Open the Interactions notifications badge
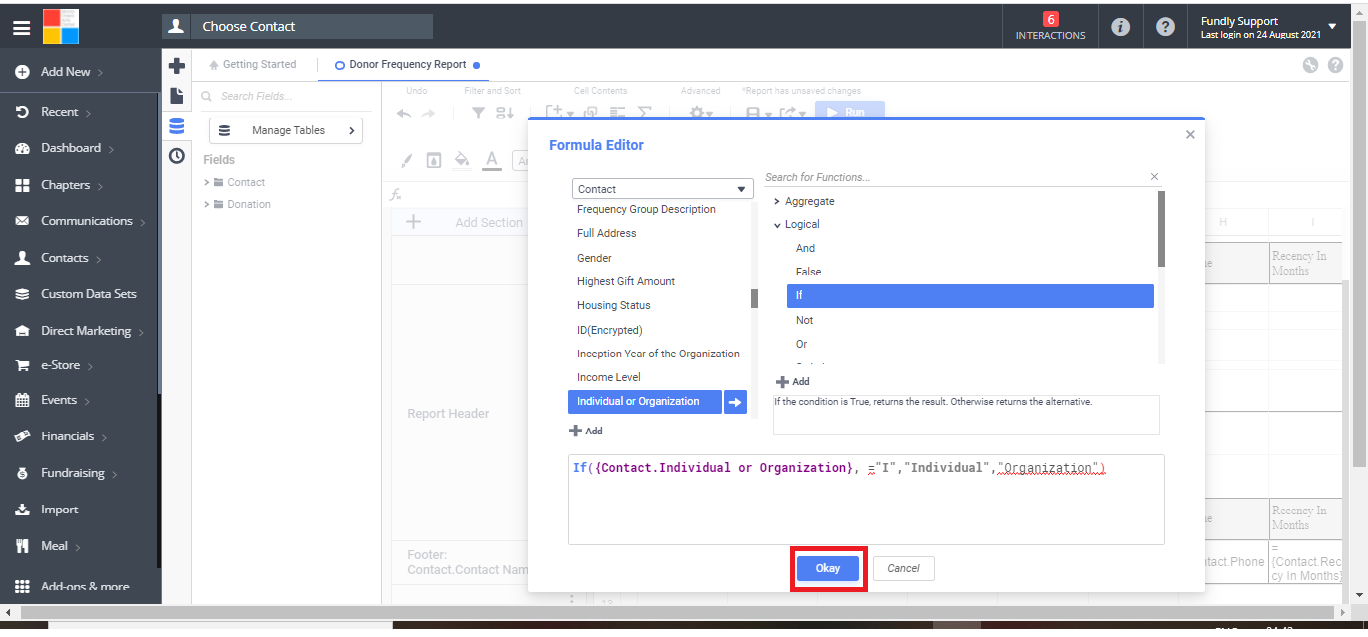Screen dimensions: 1368x637 pyautogui.click(x=1050, y=27)
